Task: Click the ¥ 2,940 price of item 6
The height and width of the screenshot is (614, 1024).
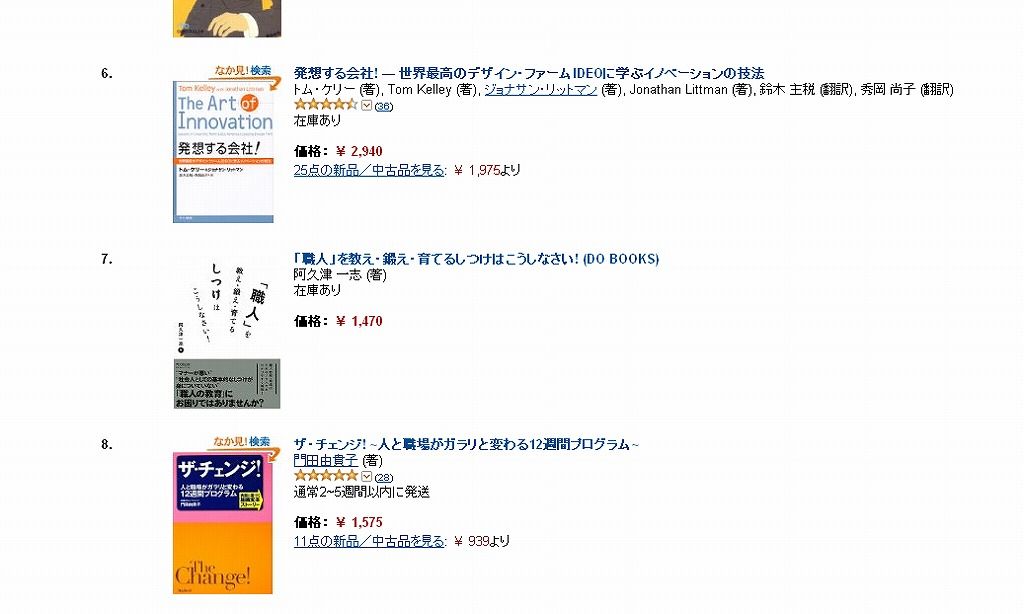Action: 359,152
